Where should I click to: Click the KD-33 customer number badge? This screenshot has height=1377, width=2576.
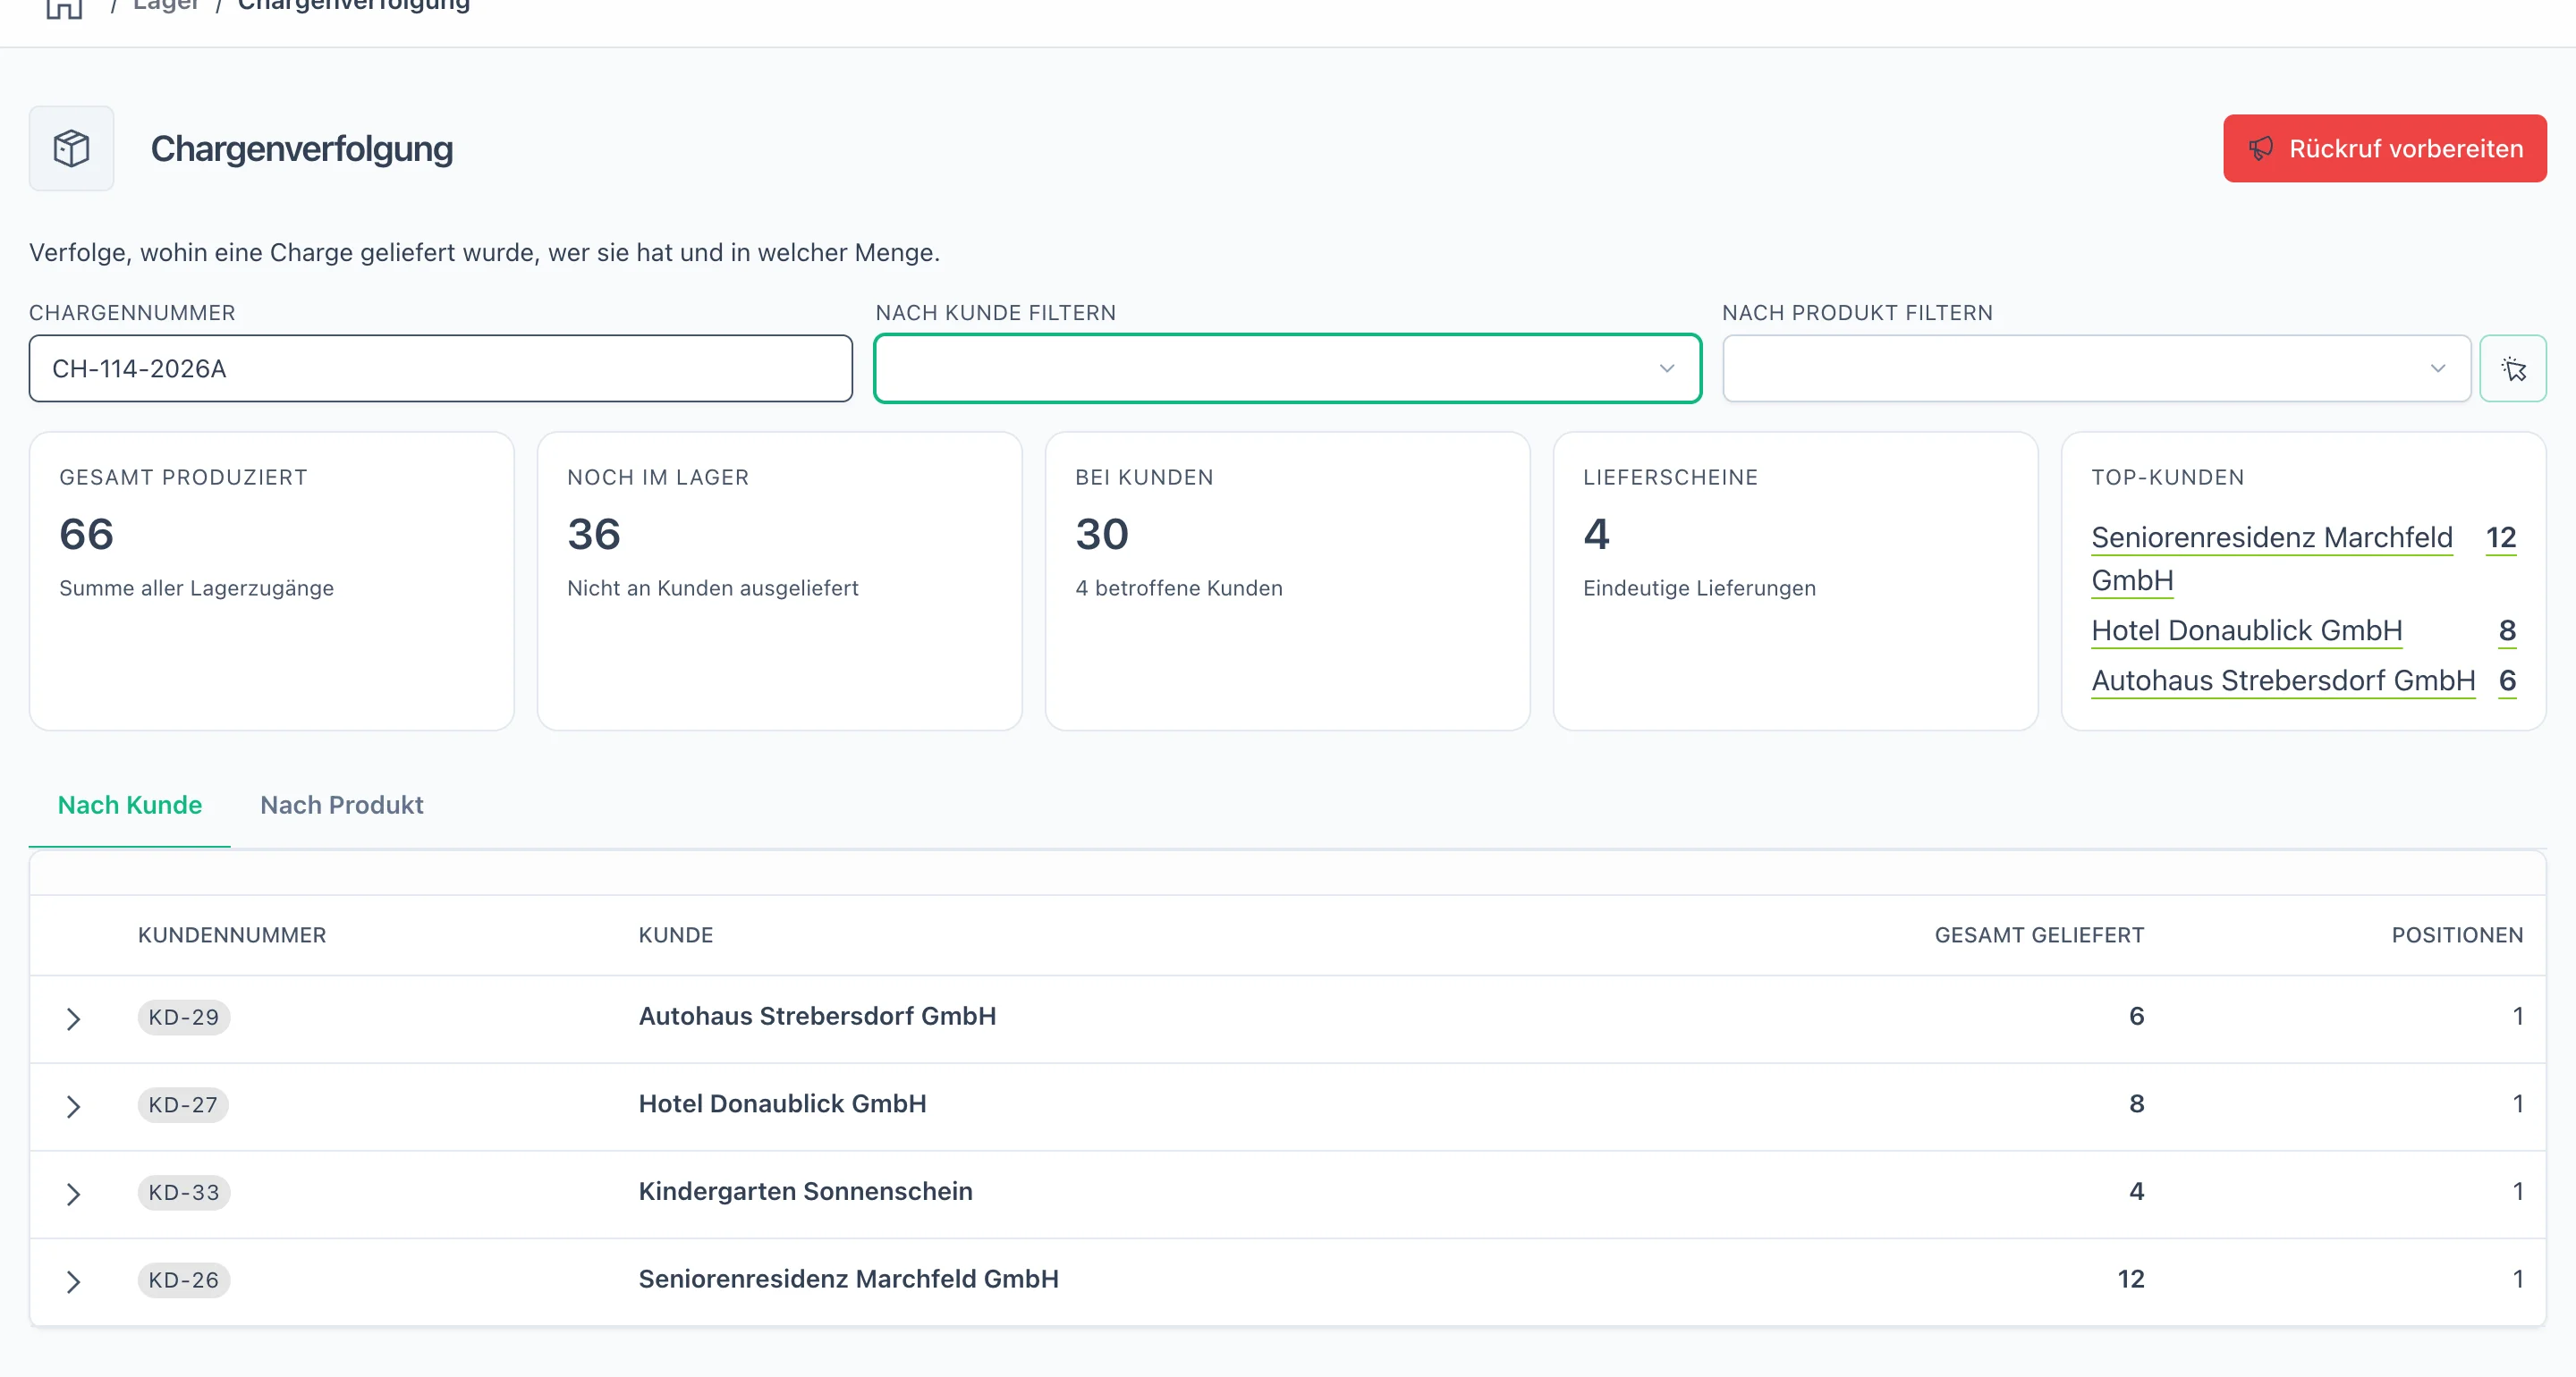coord(184,1192)
